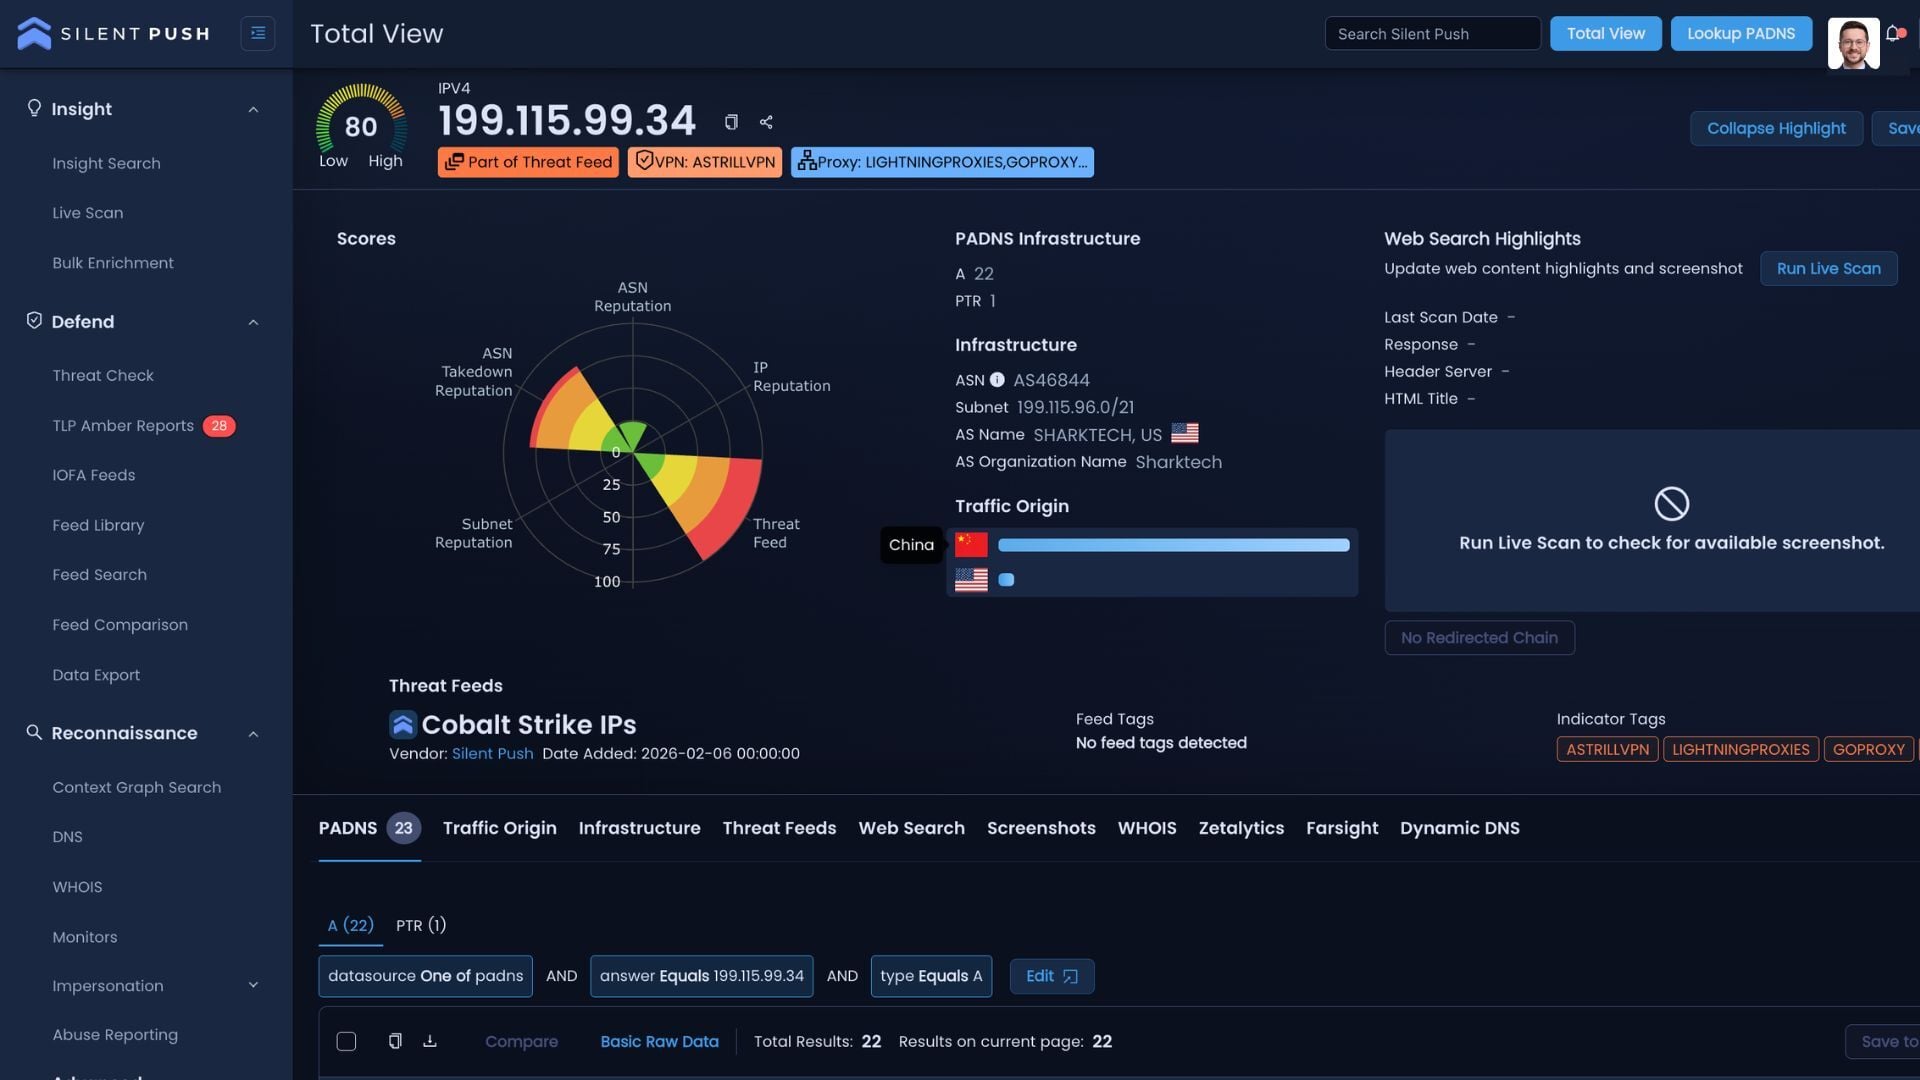Open TLP Amber Reports in sidebar

123,425
